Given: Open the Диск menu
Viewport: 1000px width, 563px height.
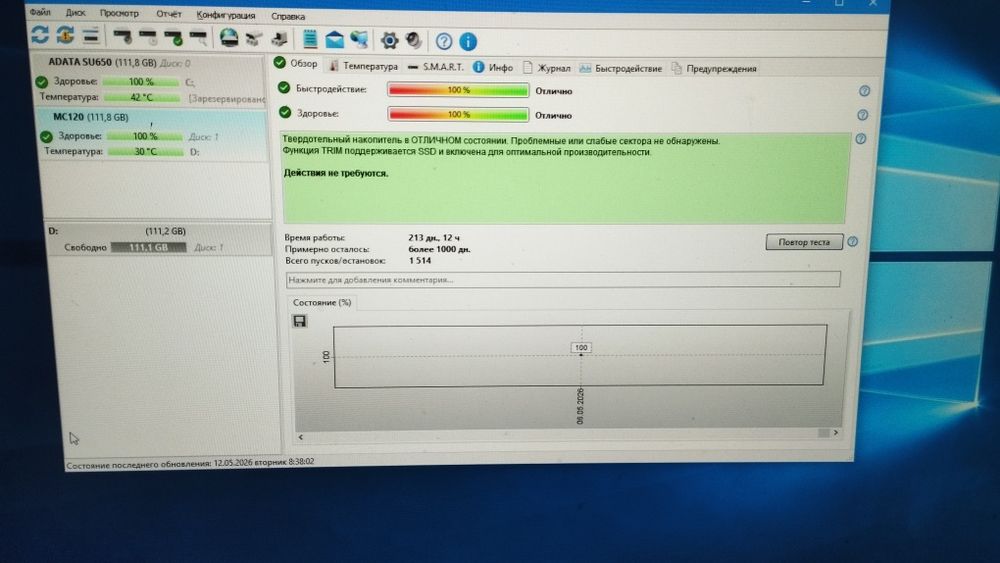Looking at the screenshot, I should click(x=75, y=13).
